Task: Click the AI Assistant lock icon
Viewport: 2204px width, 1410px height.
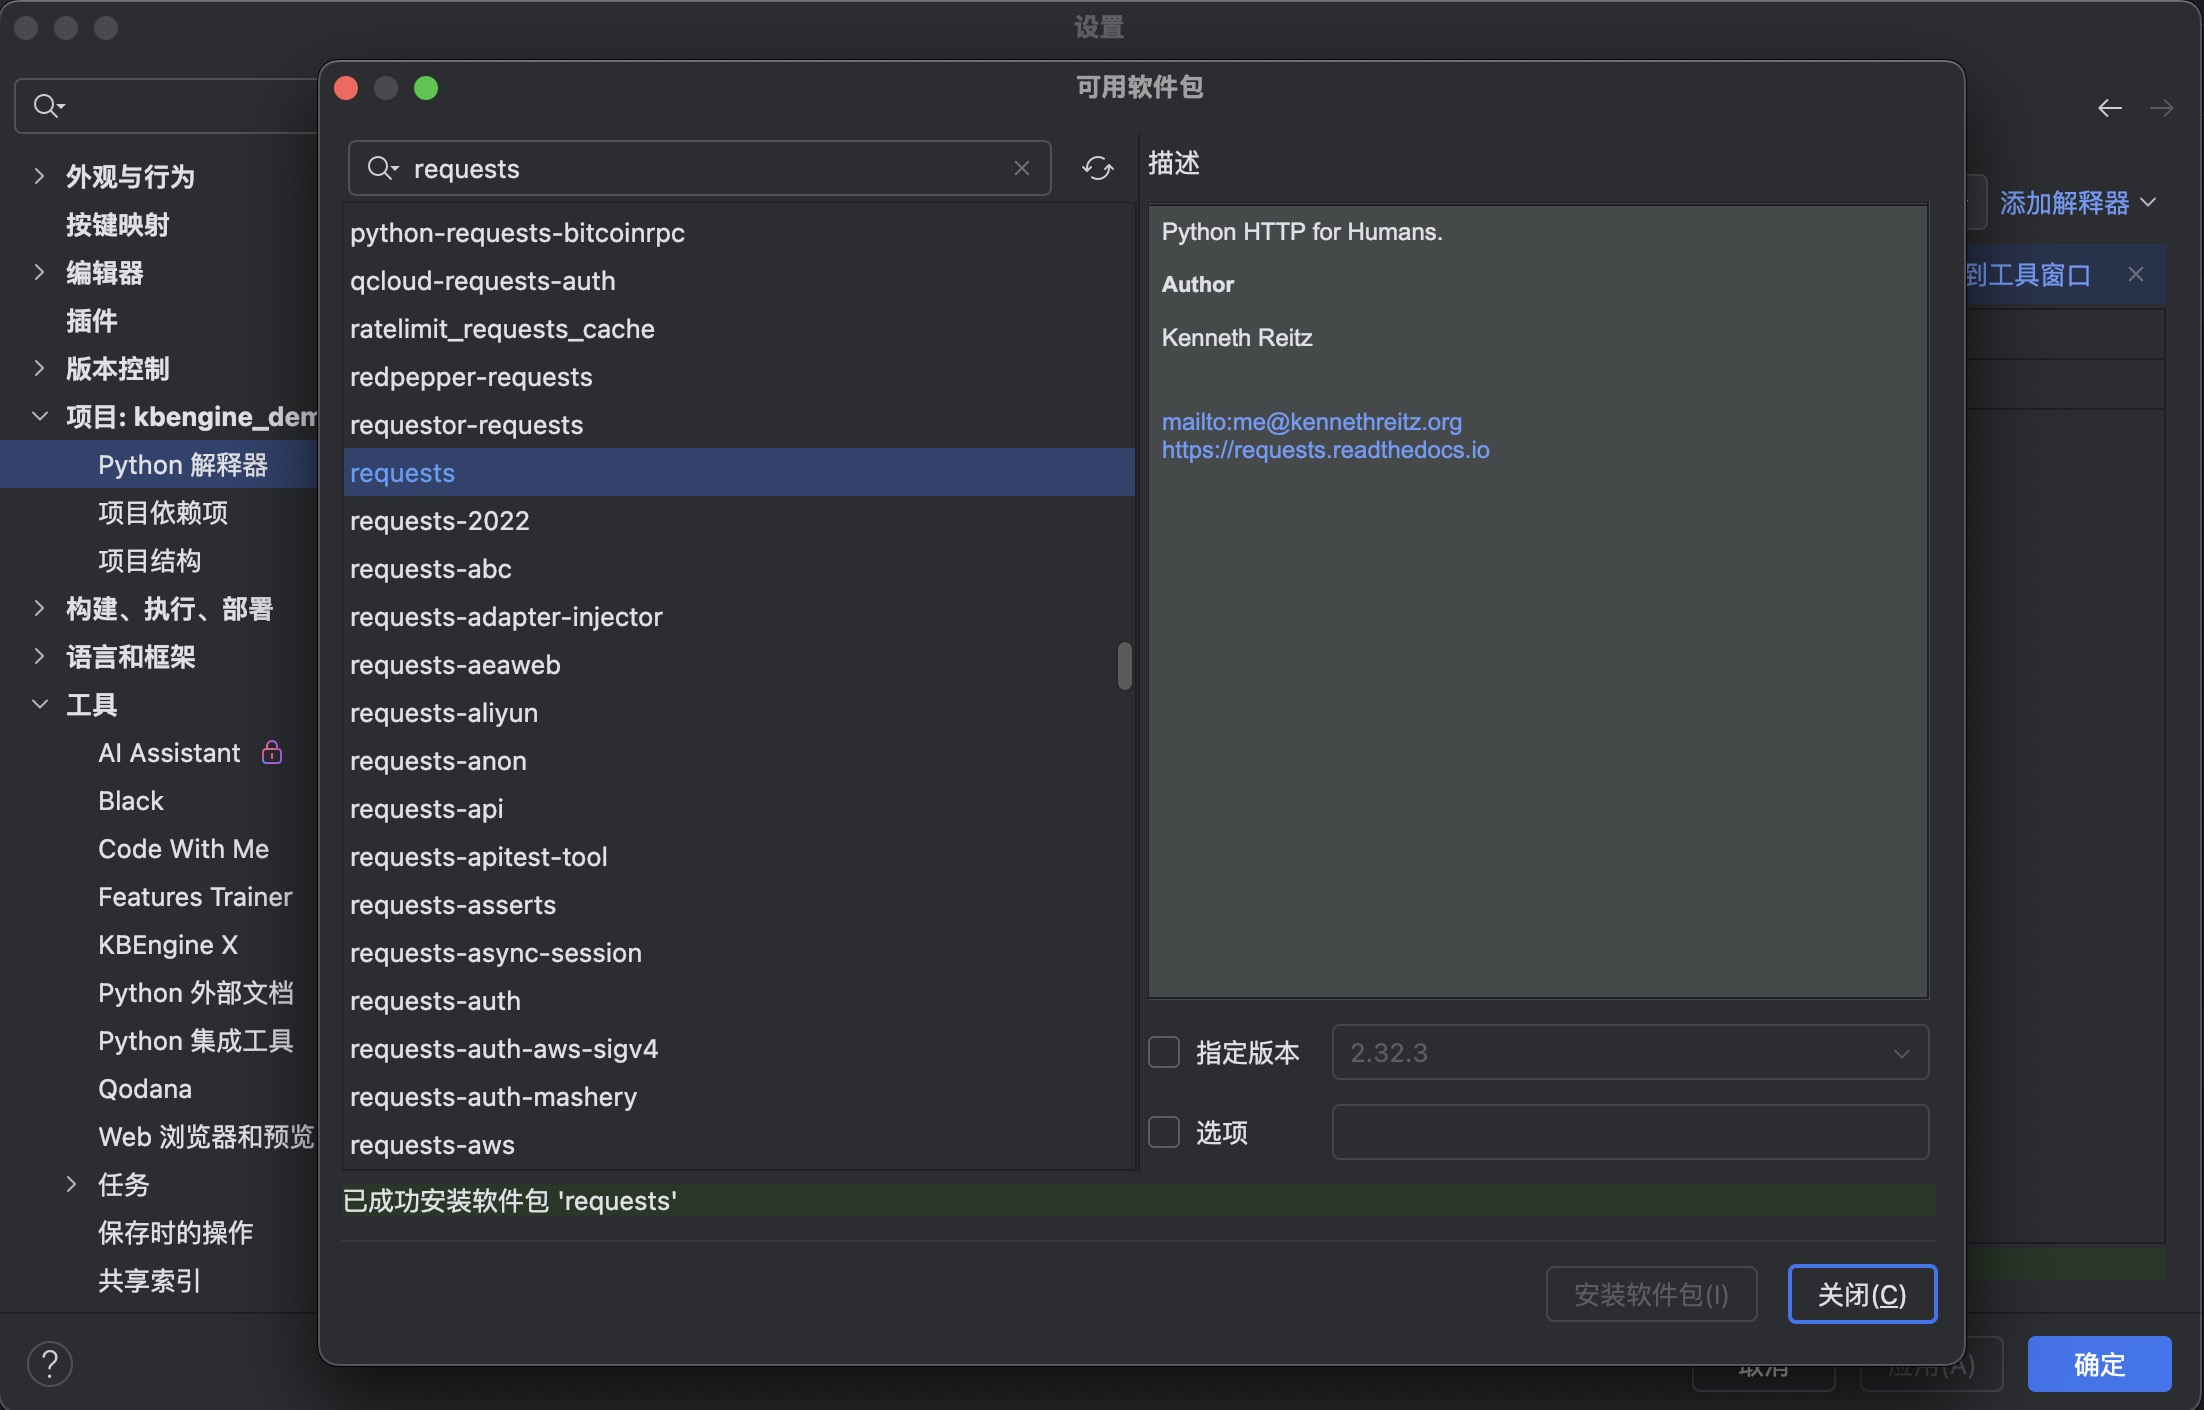Action: (x=272, y=752)
